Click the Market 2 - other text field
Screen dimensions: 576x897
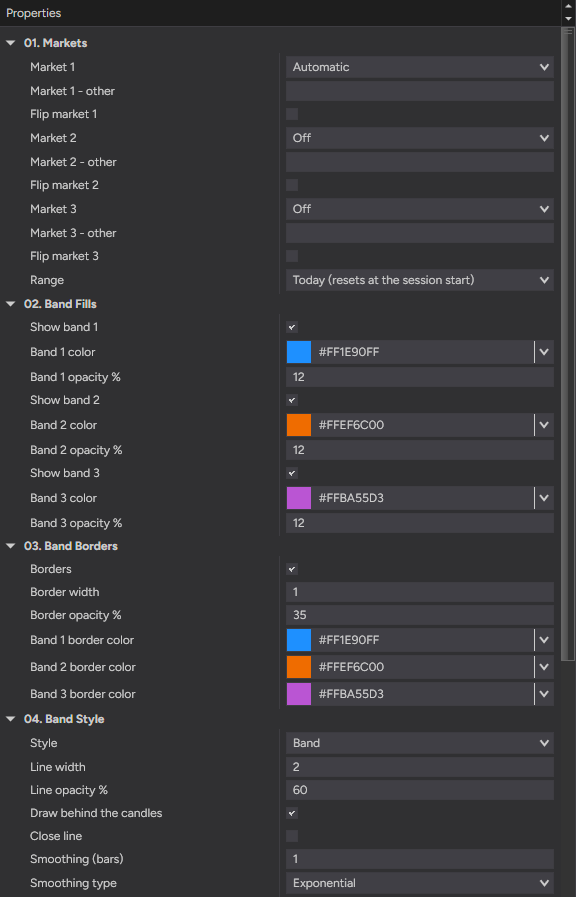click(419, 162)
